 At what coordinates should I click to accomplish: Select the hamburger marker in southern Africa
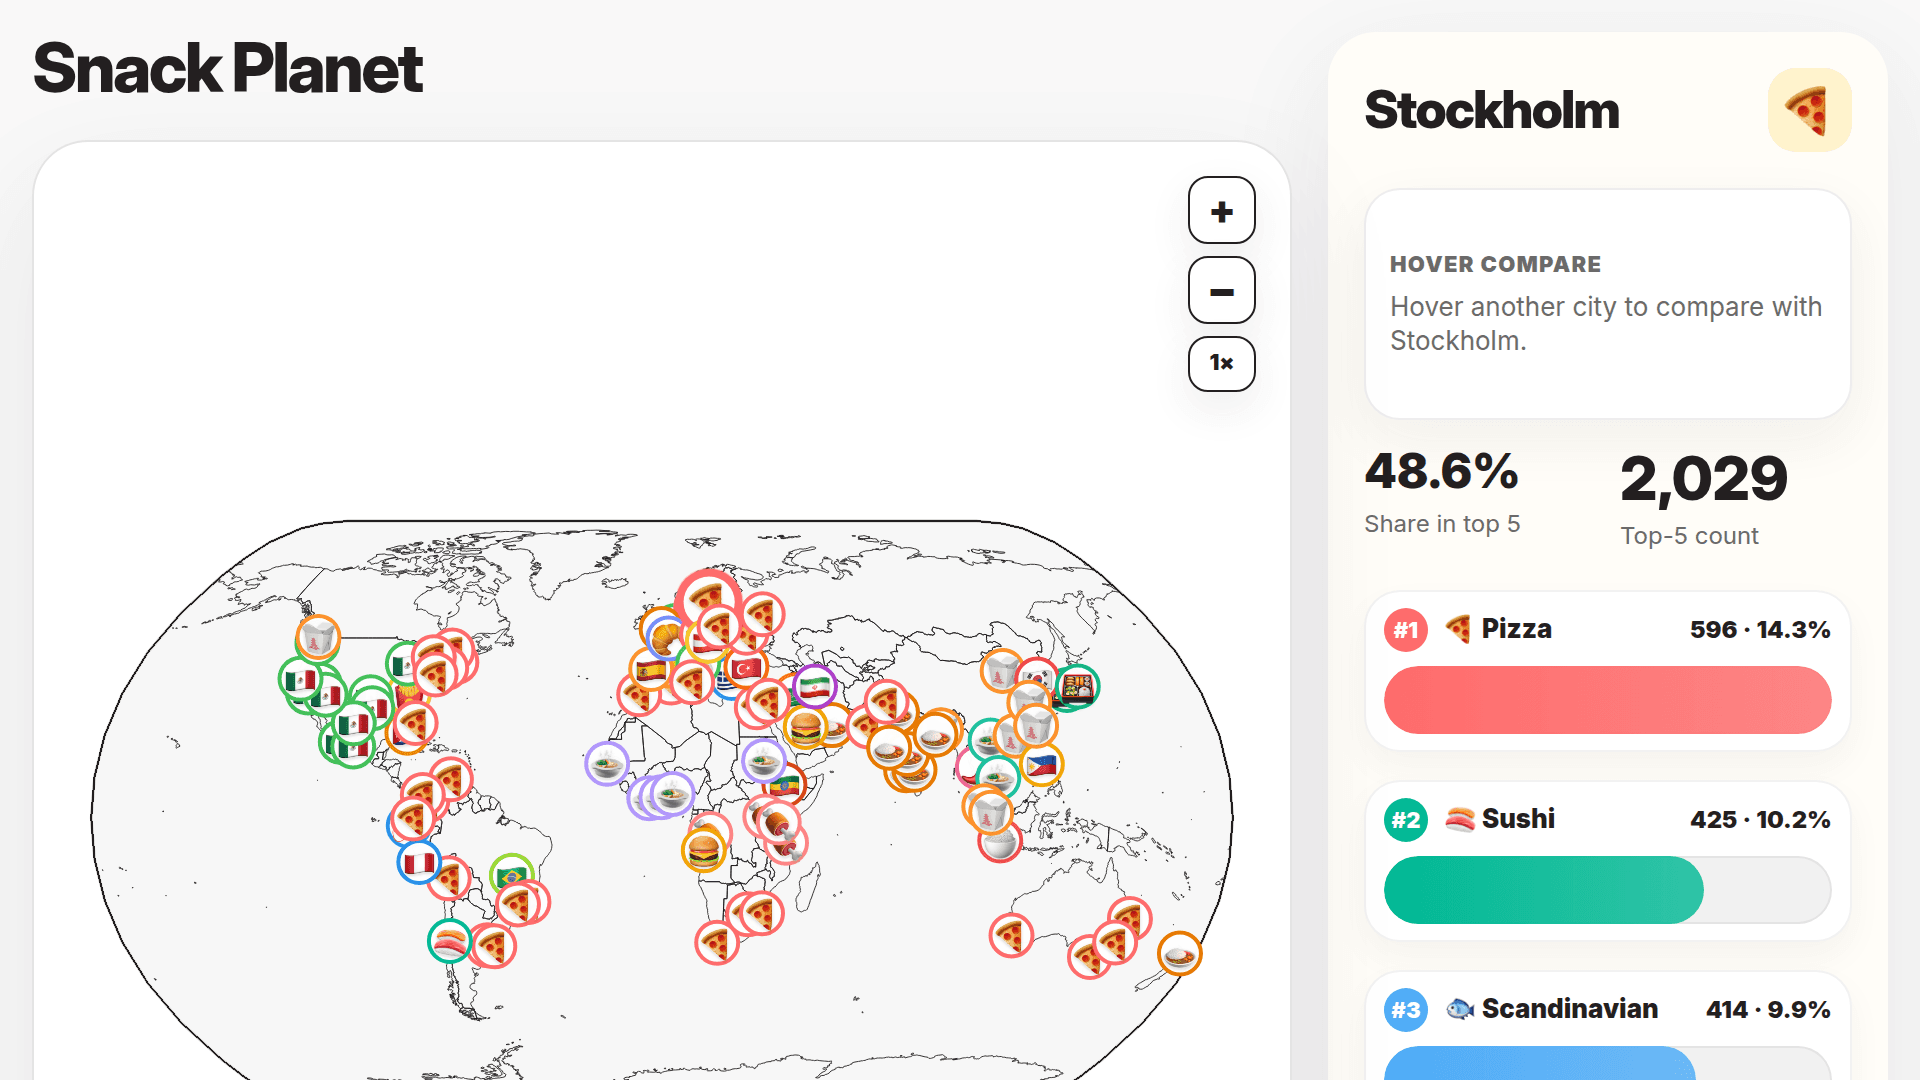click(x=704, y=850)
